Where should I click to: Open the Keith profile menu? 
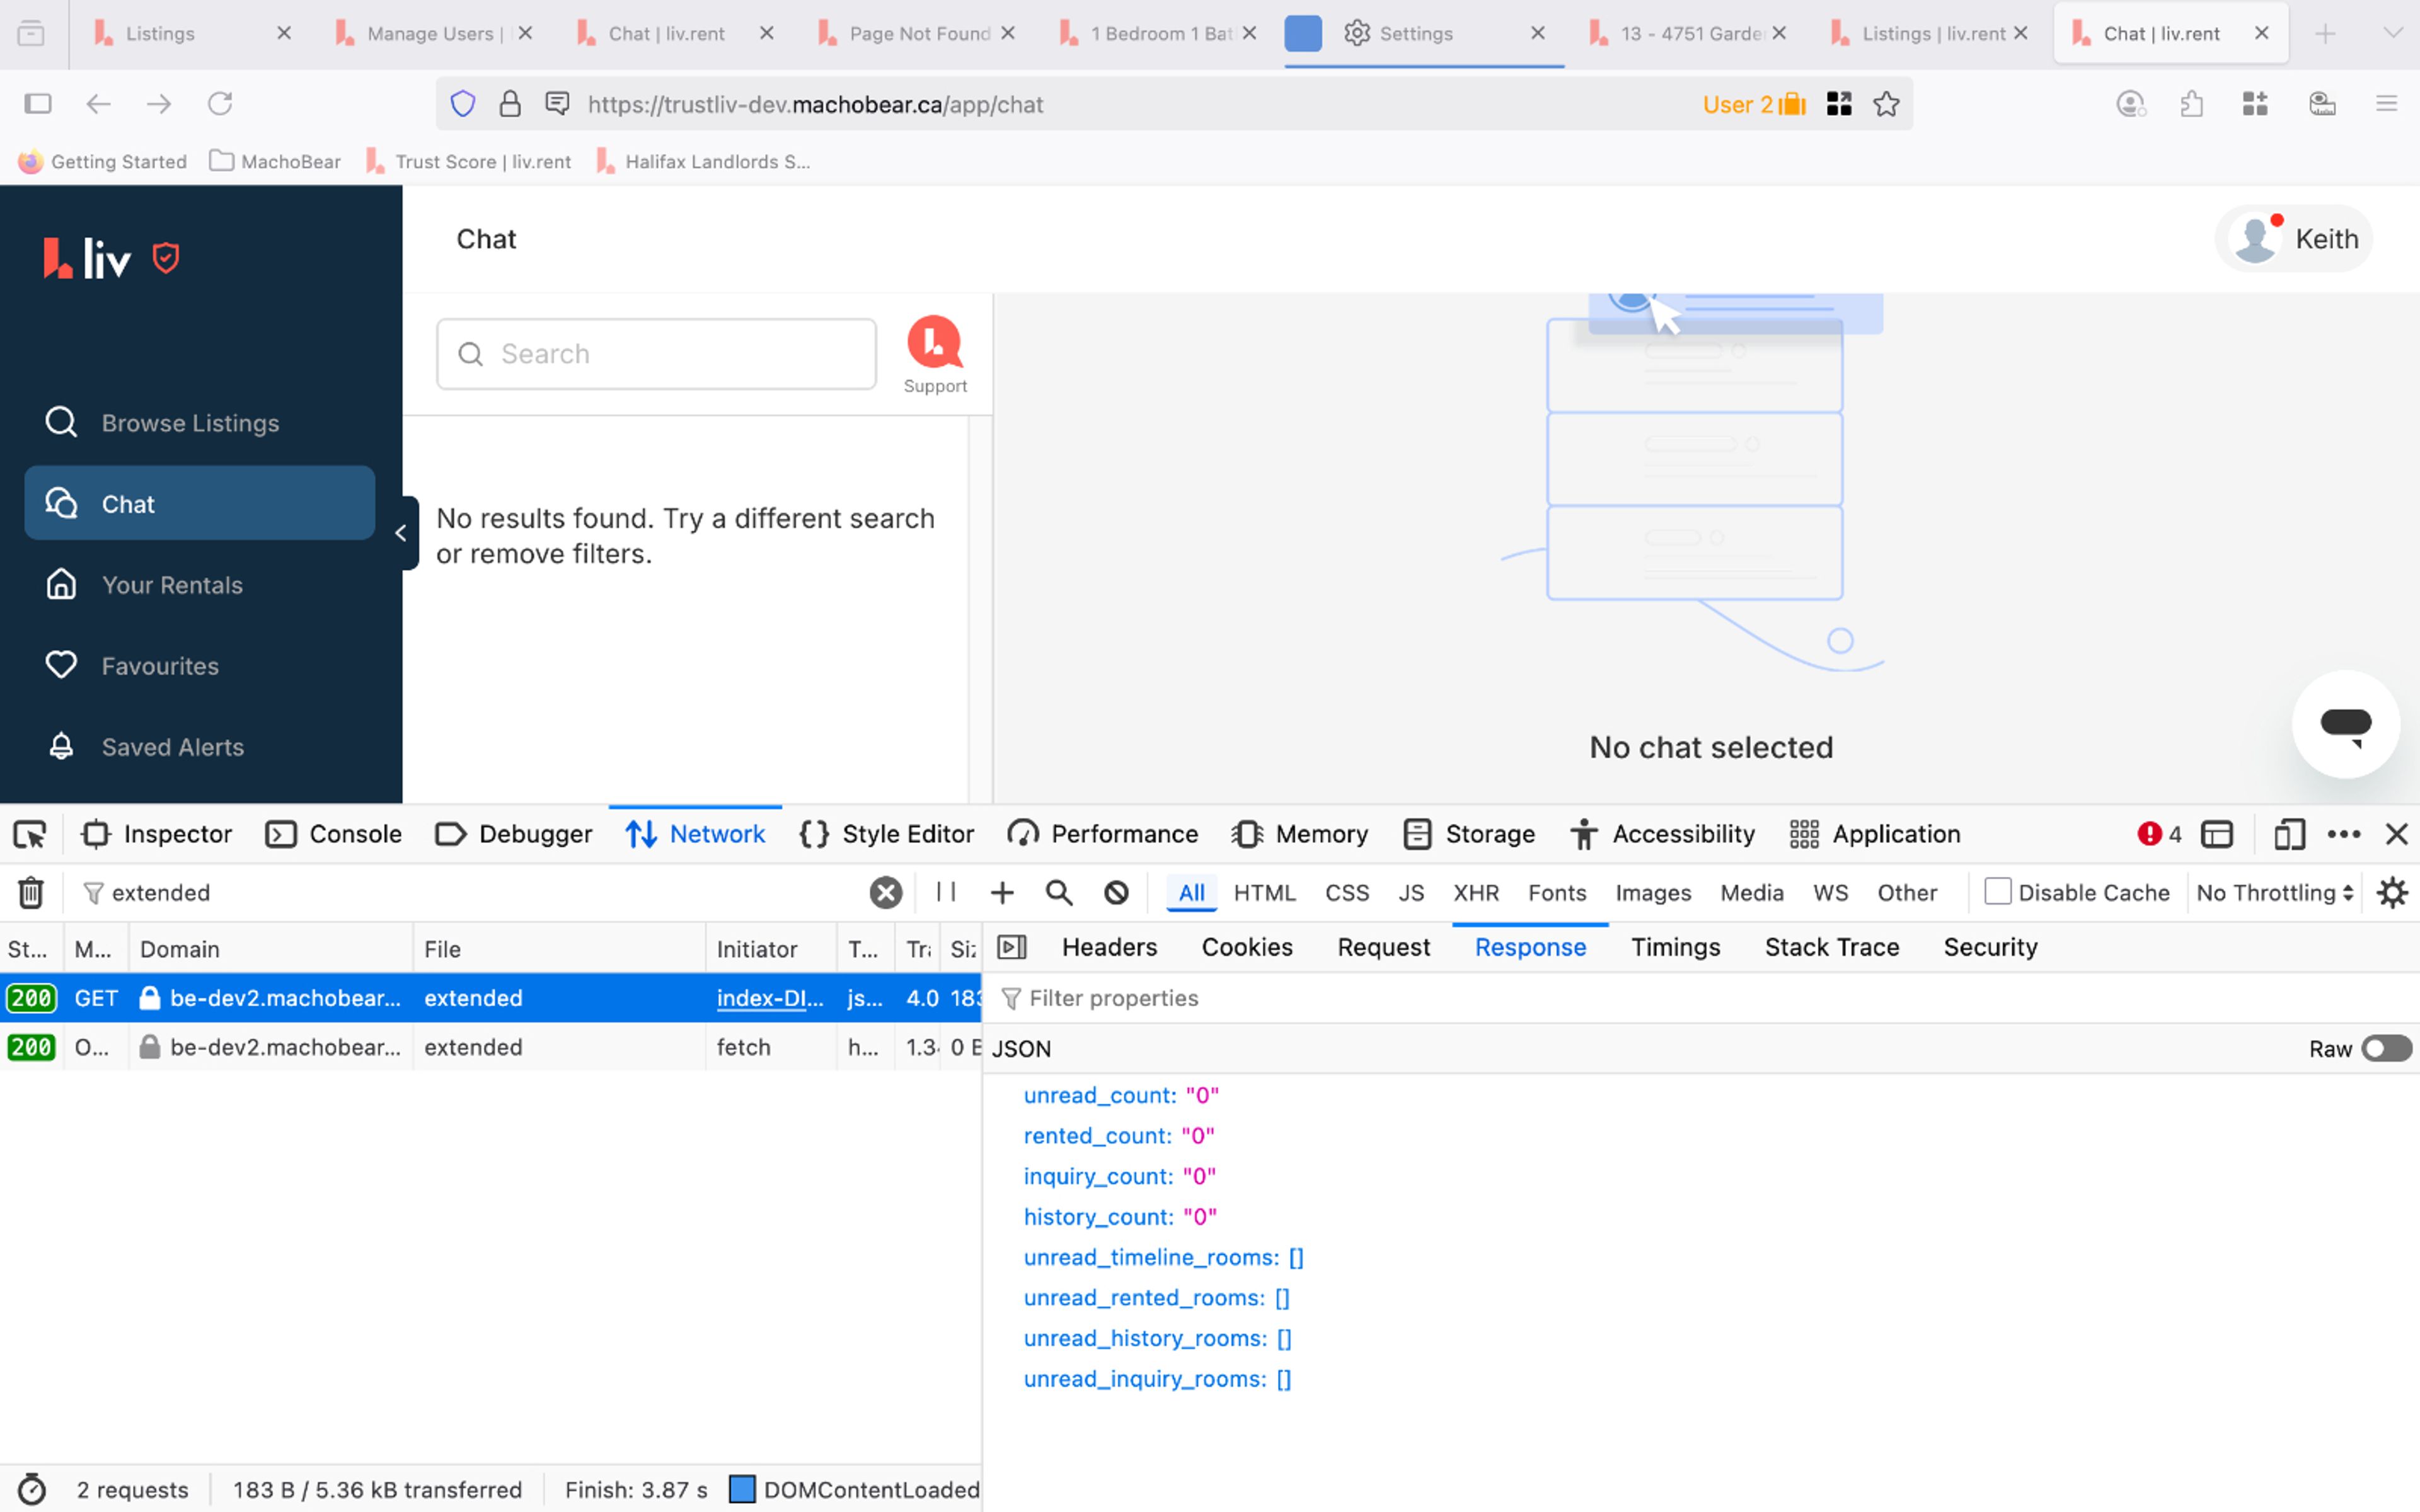(2294, 239)
